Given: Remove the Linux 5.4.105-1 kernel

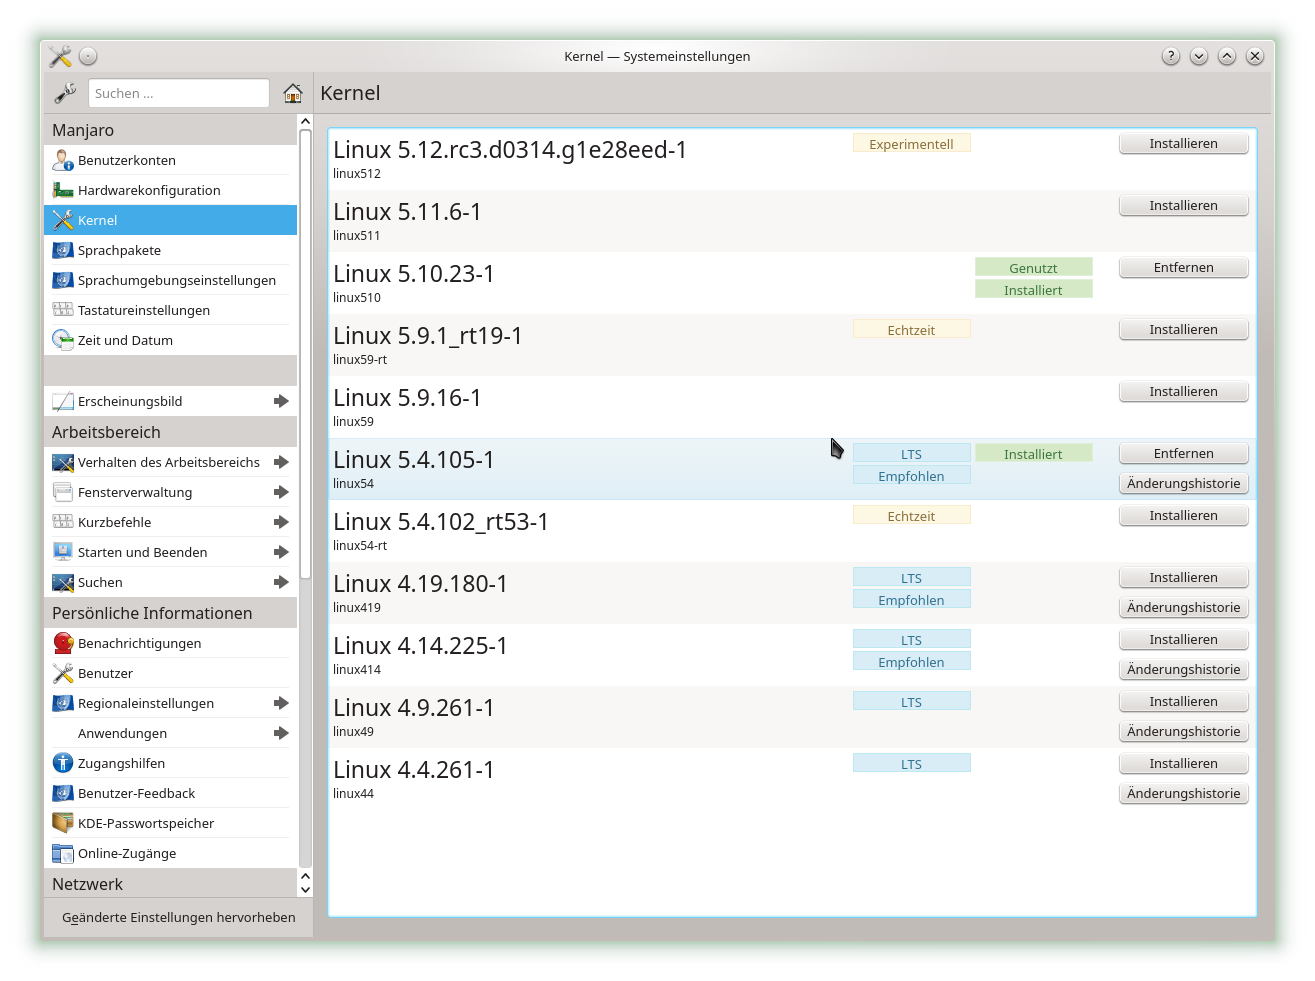Looking at the screenshot, I should [1183, 453].
